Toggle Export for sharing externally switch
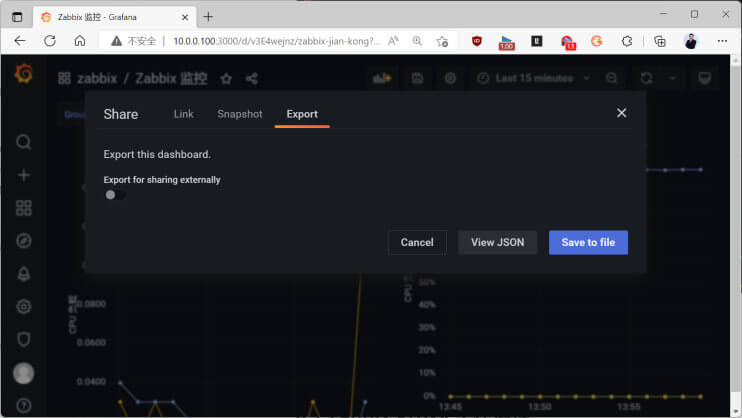This screenshot has height=418, width=742. 115,195
